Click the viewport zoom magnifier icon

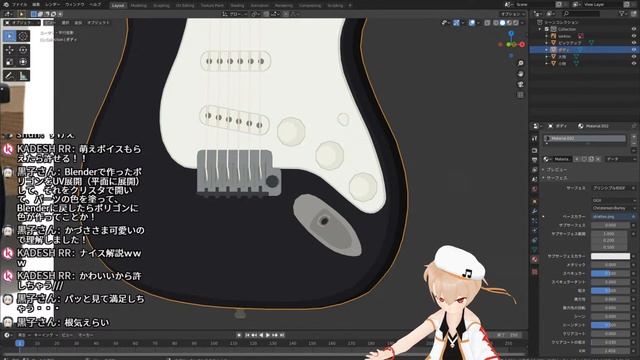point(520,63)
